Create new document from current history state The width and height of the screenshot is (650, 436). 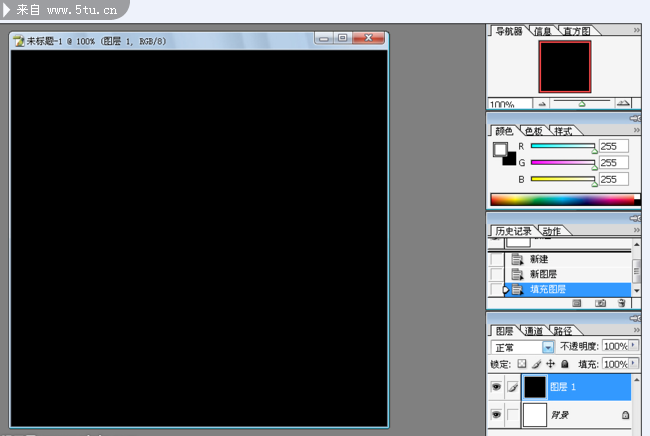coord(577,302)
